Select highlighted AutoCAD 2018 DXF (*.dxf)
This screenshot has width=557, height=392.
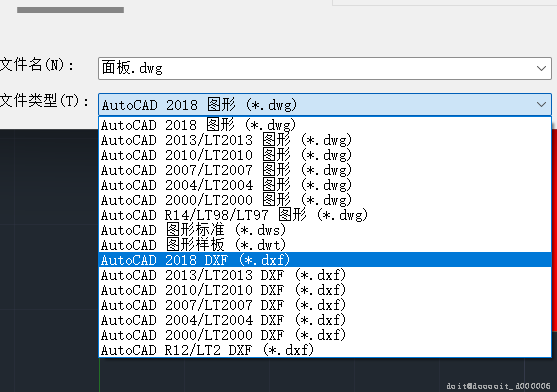point(325,260)
